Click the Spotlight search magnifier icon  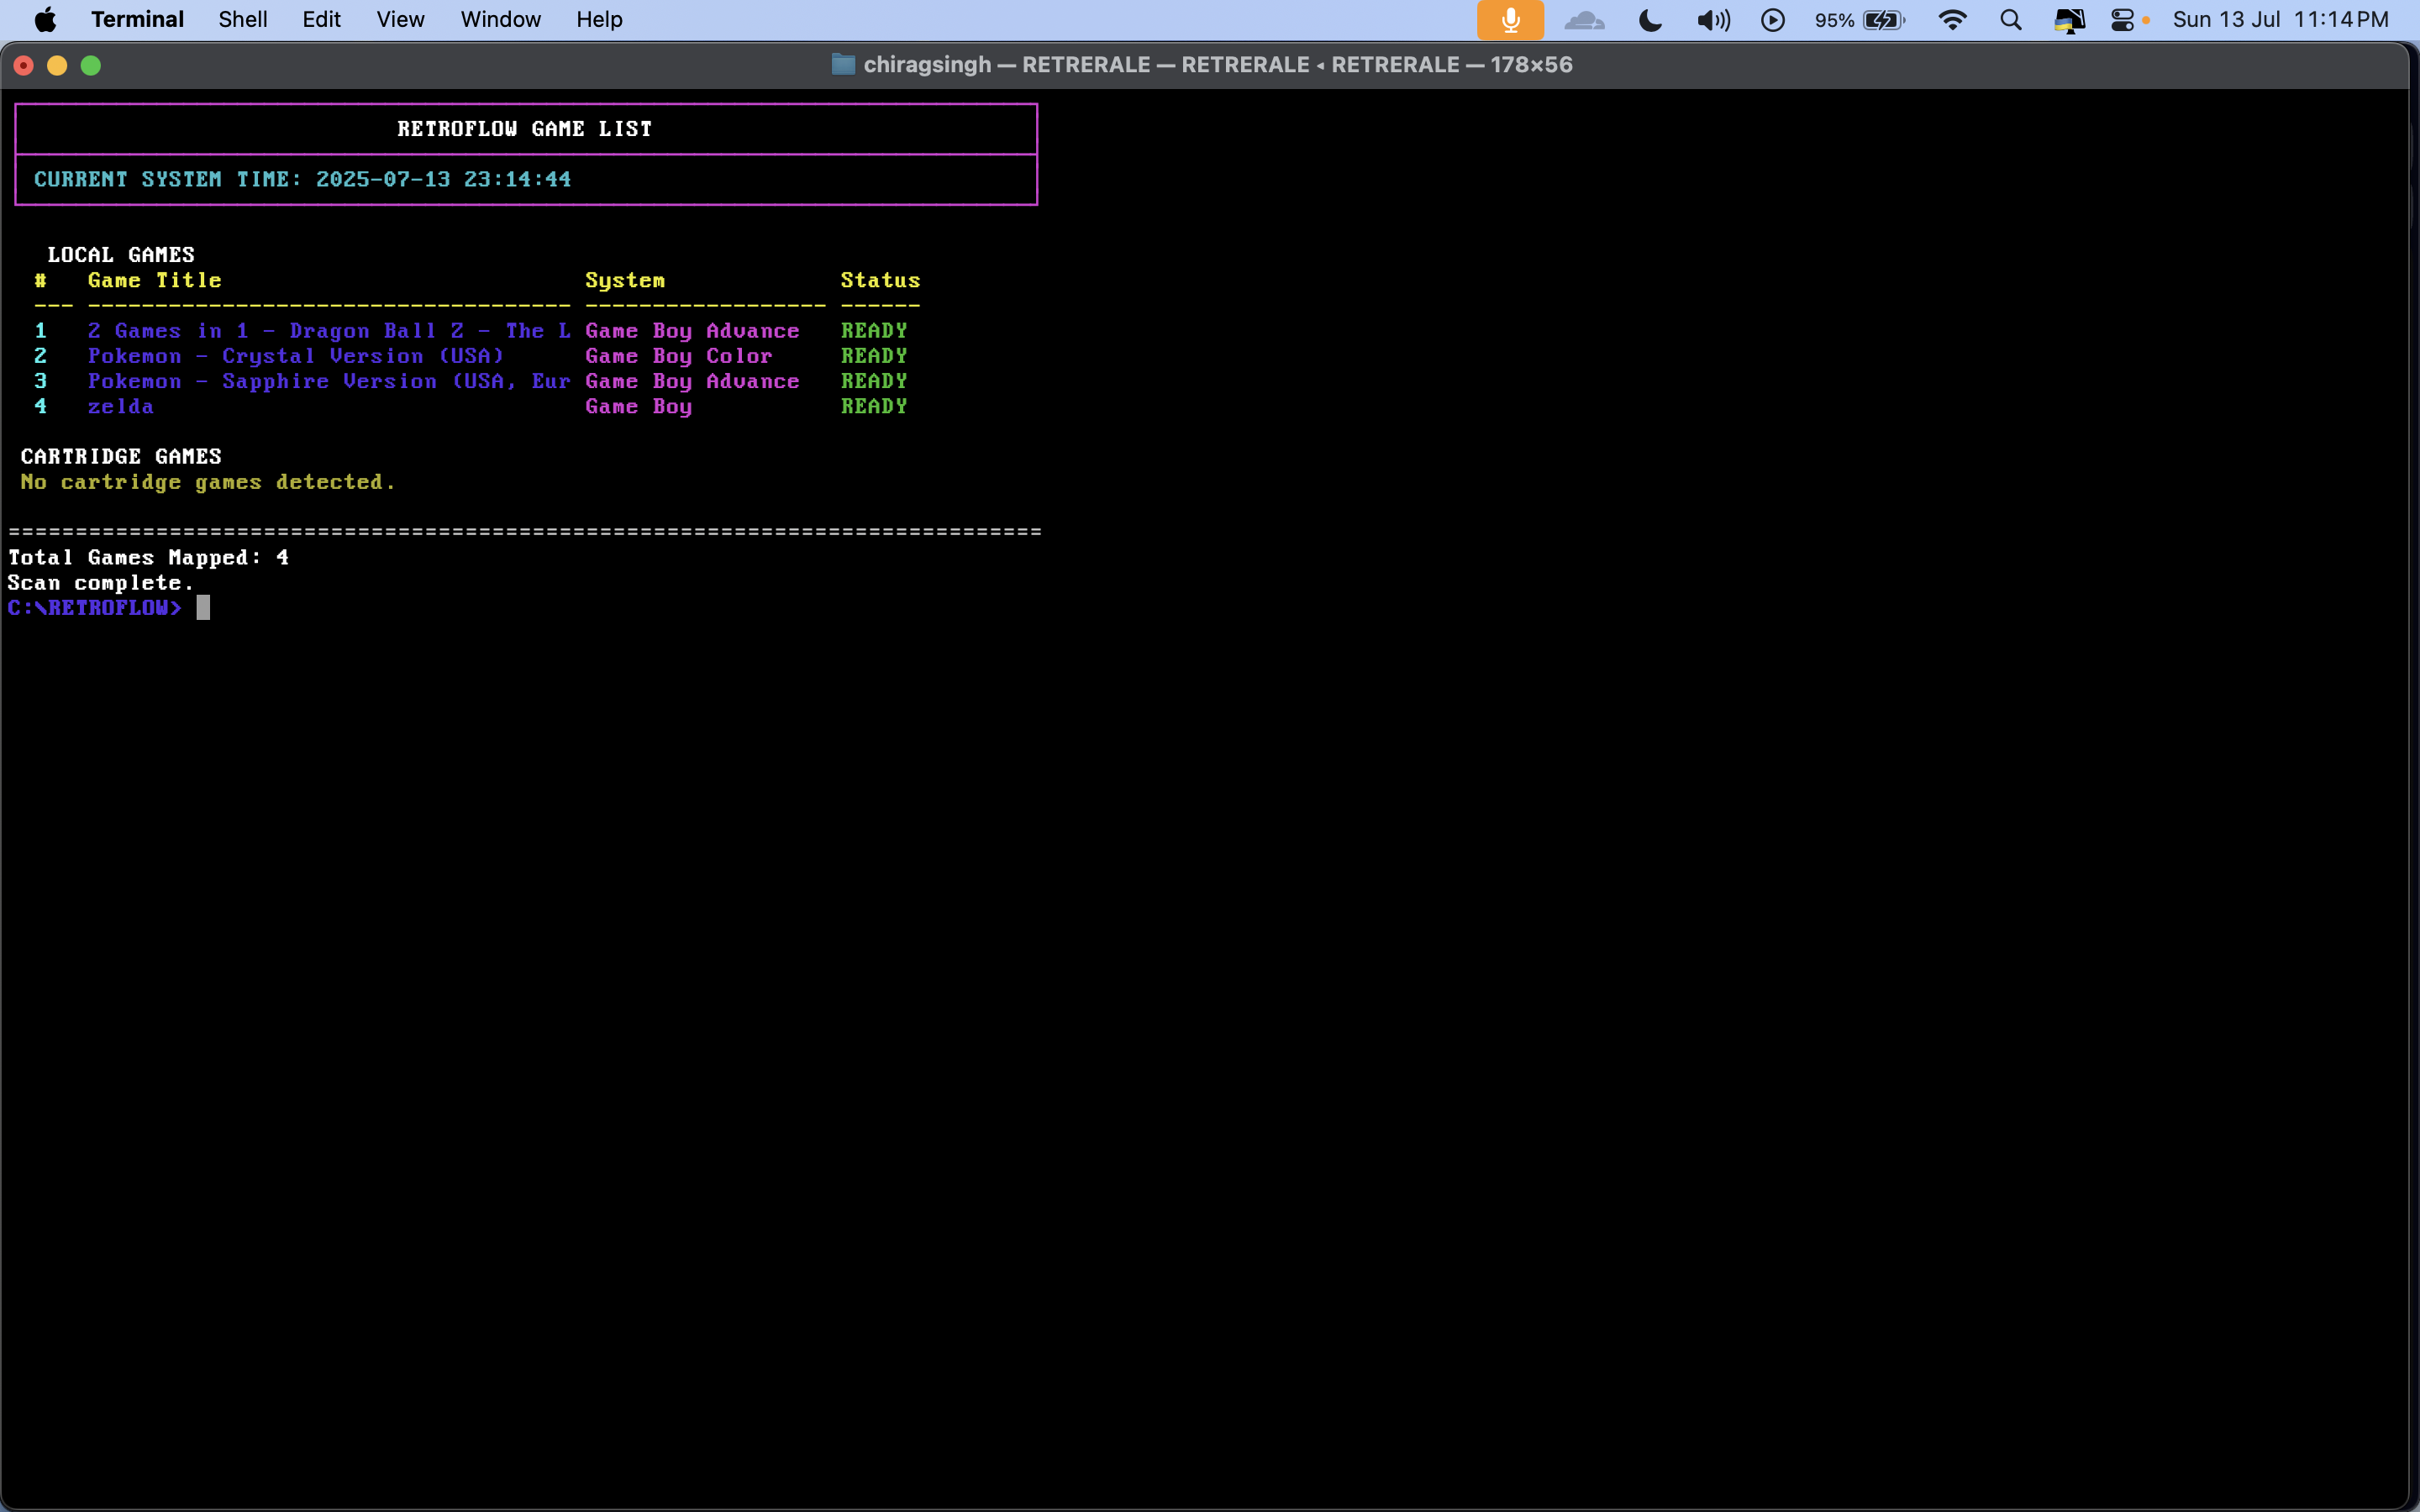point(2011,20)
